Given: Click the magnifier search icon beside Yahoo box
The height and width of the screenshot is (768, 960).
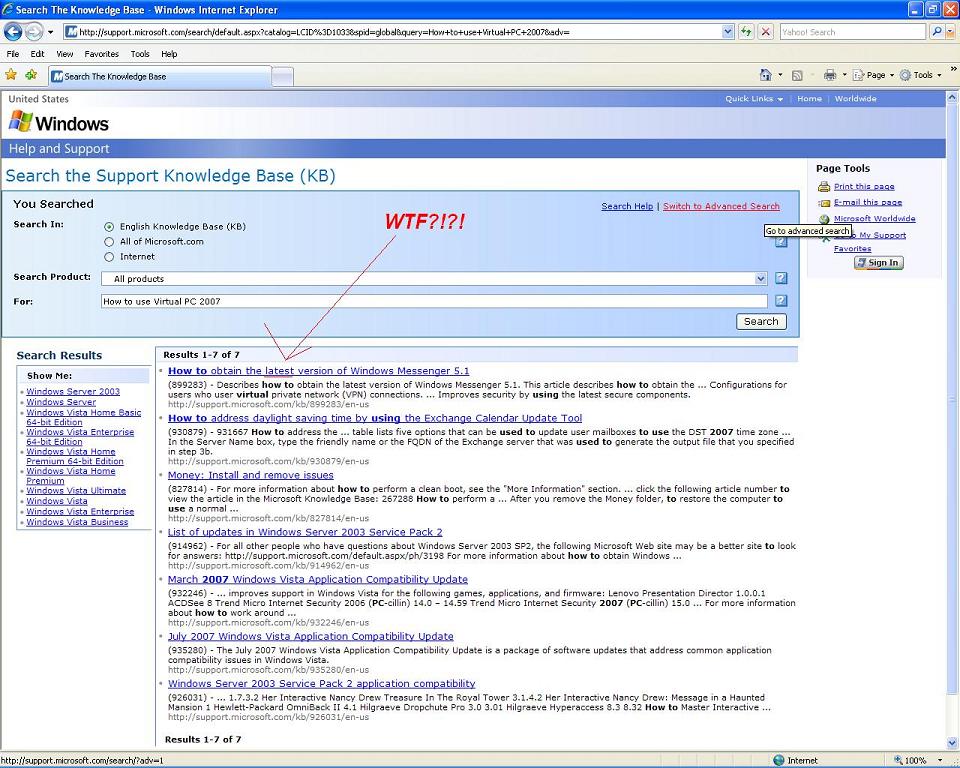Looking at the screenshot, I should point(936,32).
